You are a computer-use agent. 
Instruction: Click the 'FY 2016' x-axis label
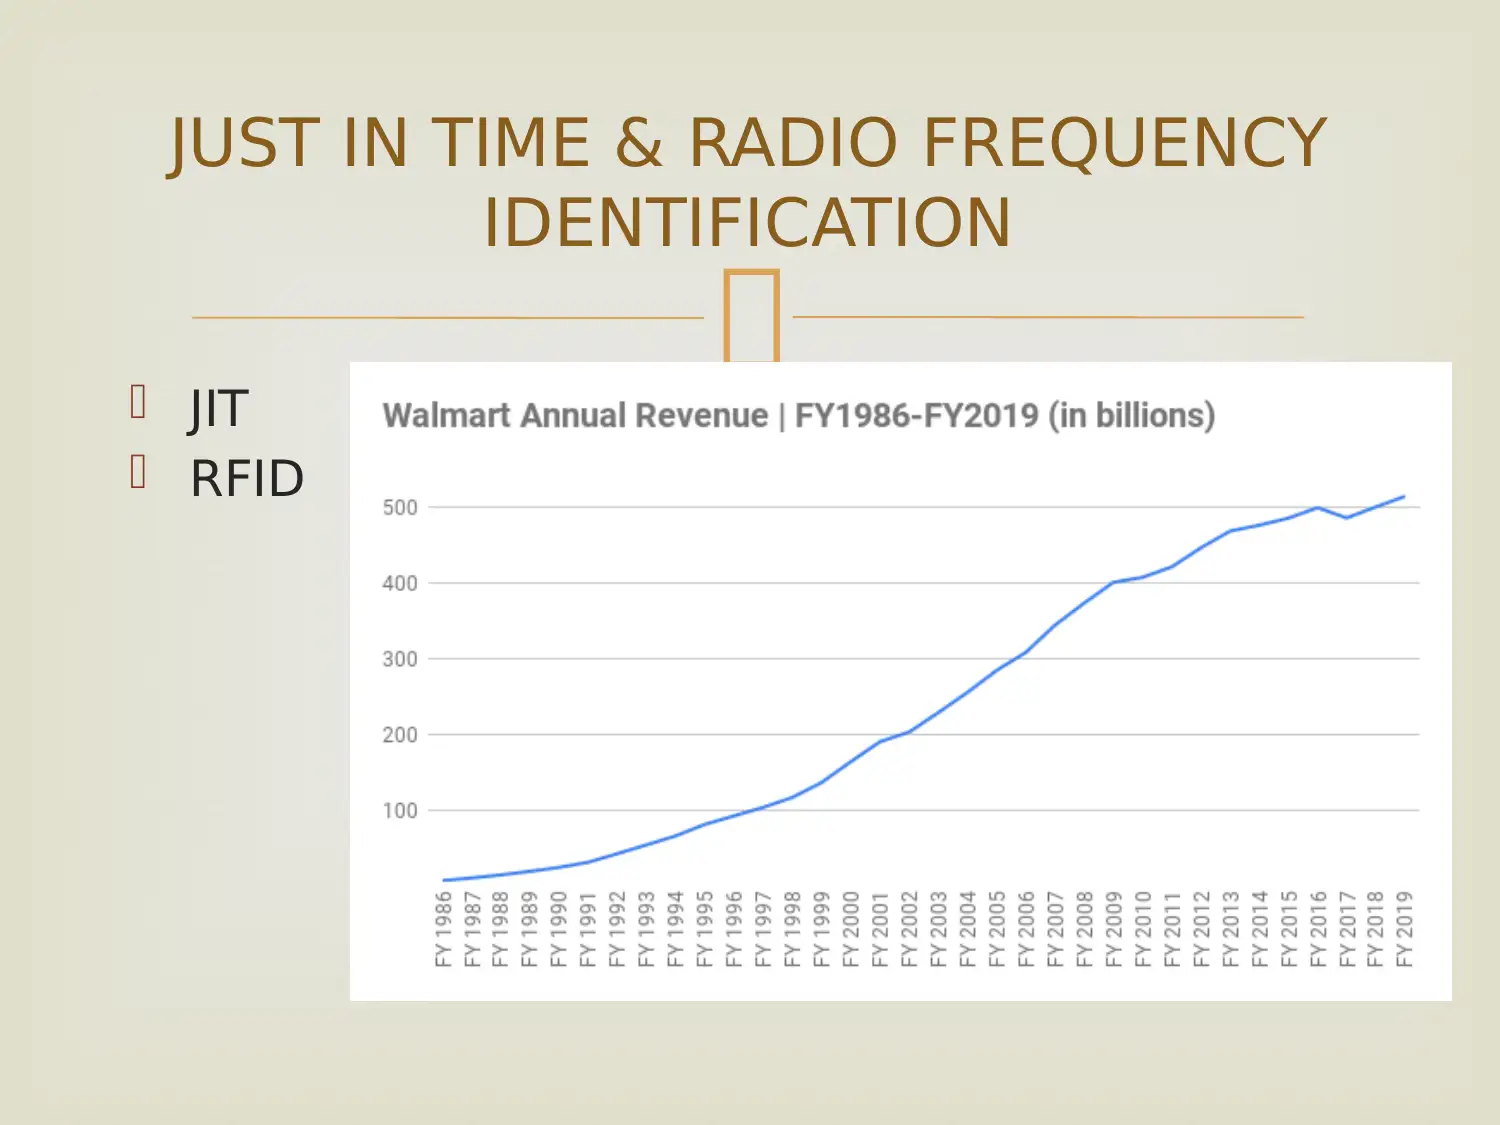pyautogui.click(x=1317, y=929)
